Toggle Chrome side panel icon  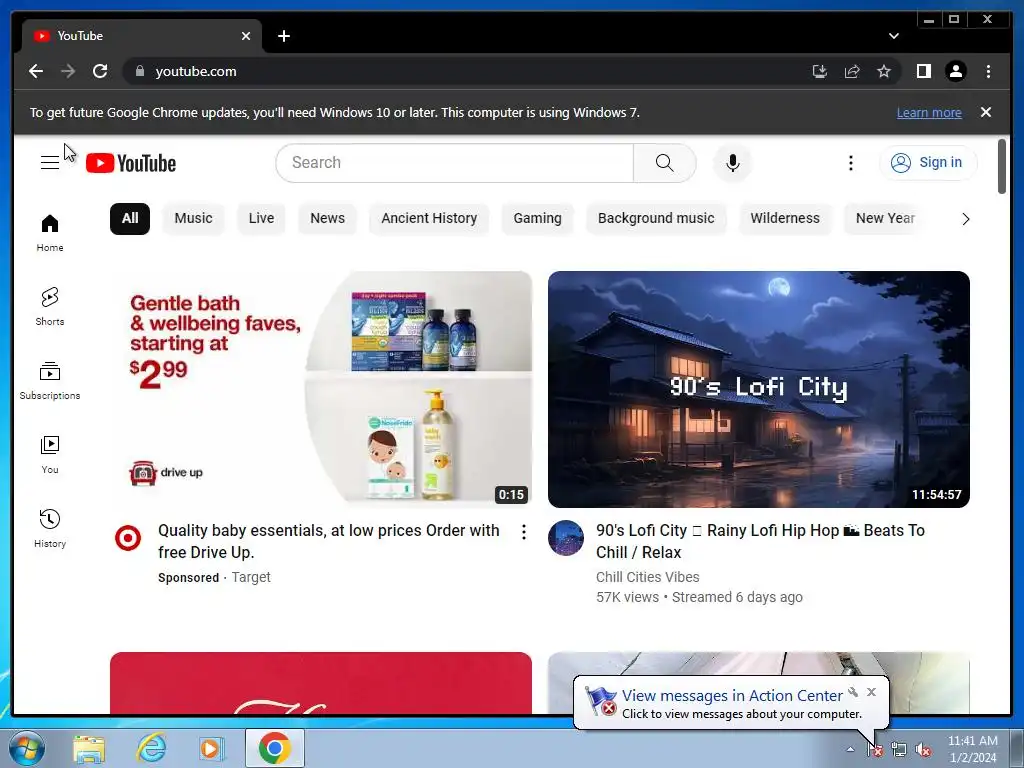pos(923,71)
